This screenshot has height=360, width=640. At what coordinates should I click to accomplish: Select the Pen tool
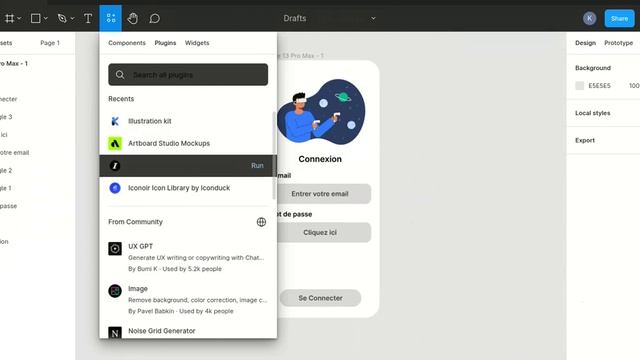[62, 18]
